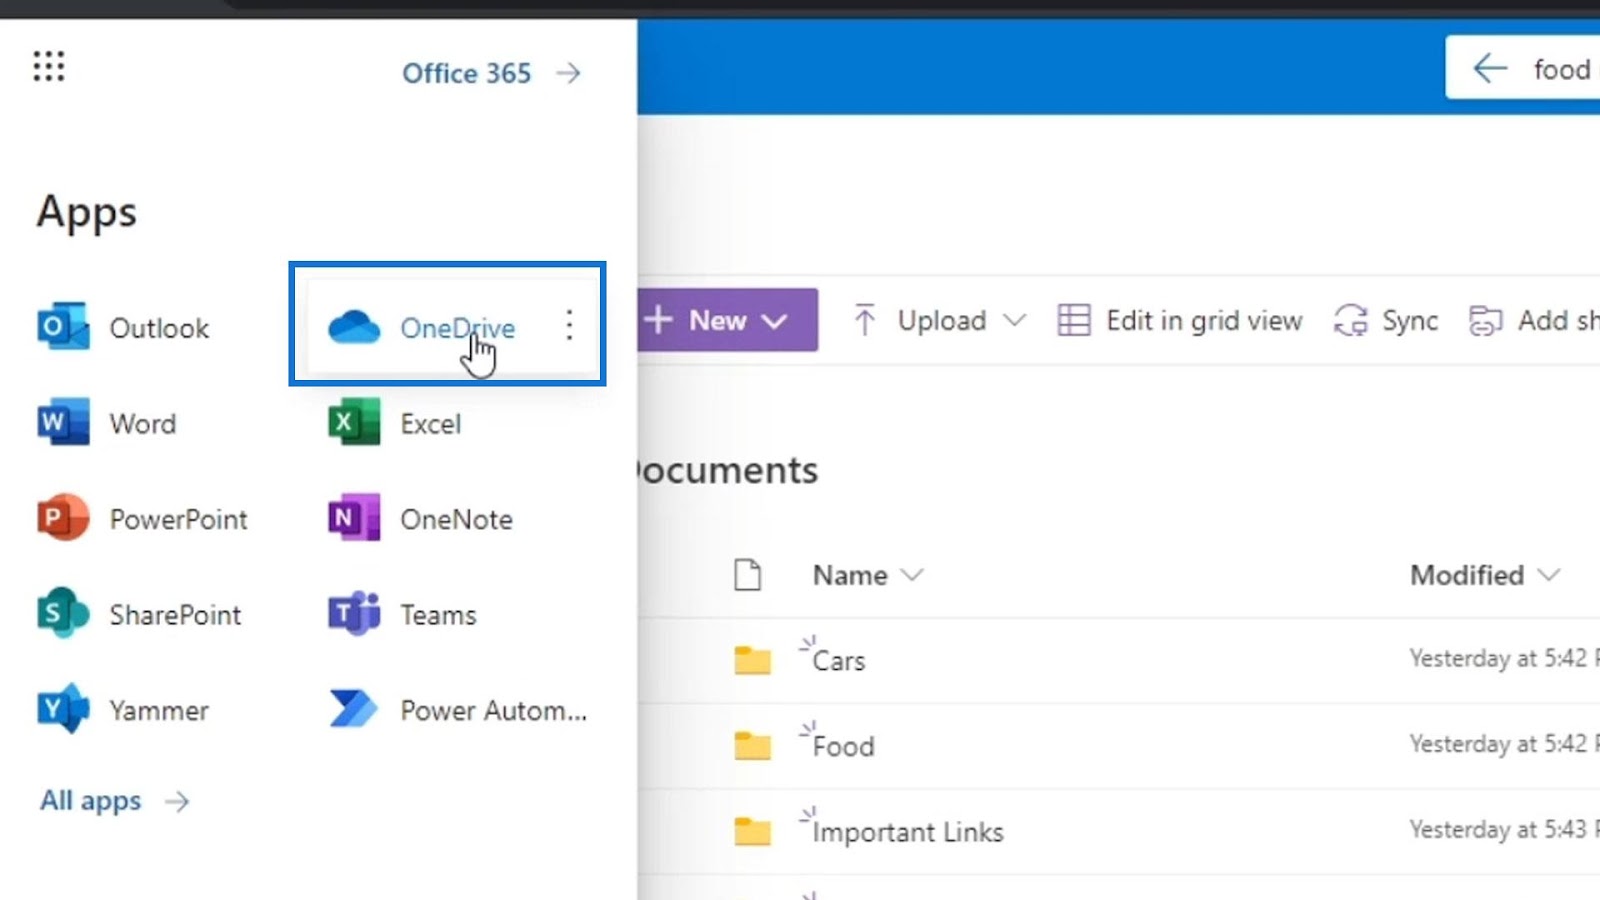
Task: Click the OneNote text label
Action: tap(456, 519)
